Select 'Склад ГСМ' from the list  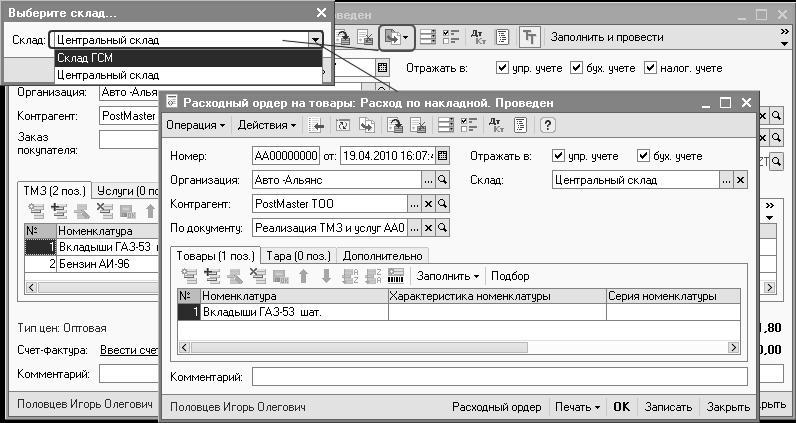pos(189,59)
